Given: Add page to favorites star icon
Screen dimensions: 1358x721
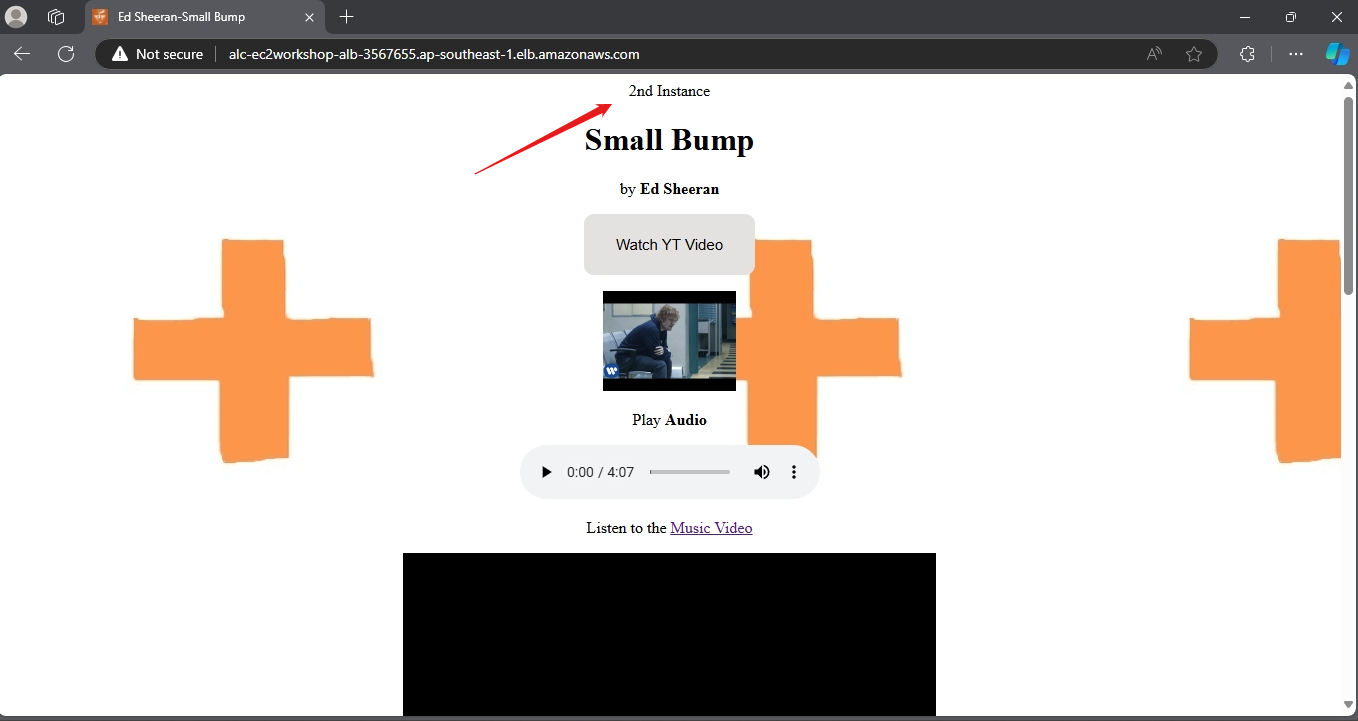Looking at the screenshot, I should click(x=1194, y=54).
